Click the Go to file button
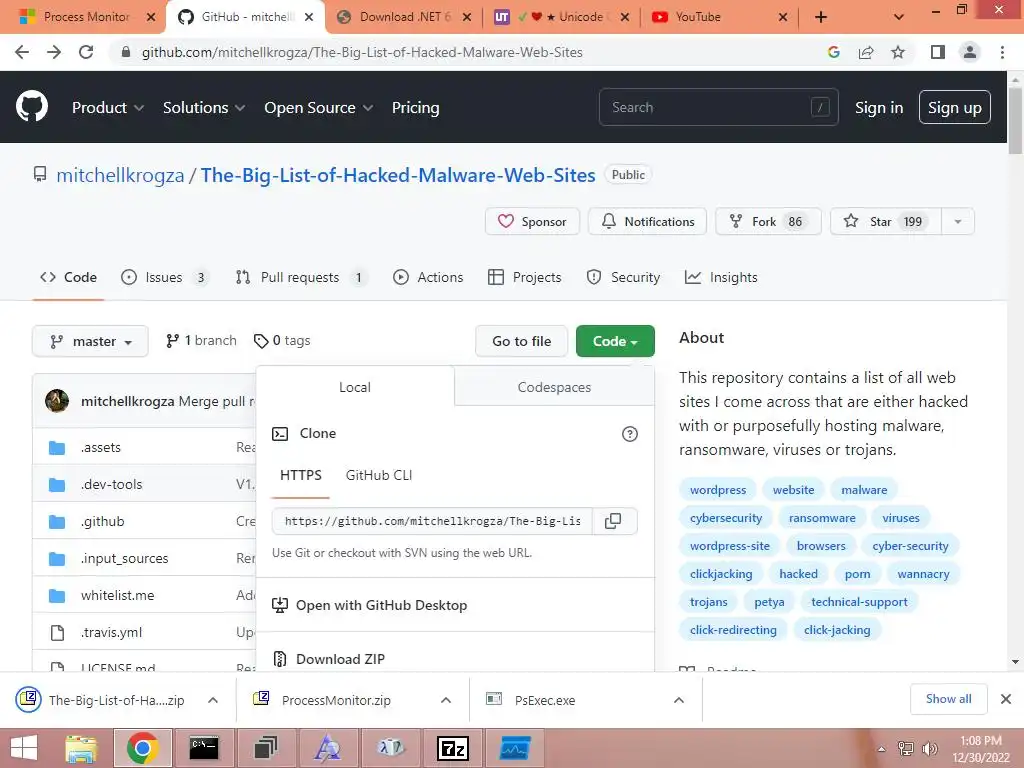1024x768 pixels. pos(521,342)
